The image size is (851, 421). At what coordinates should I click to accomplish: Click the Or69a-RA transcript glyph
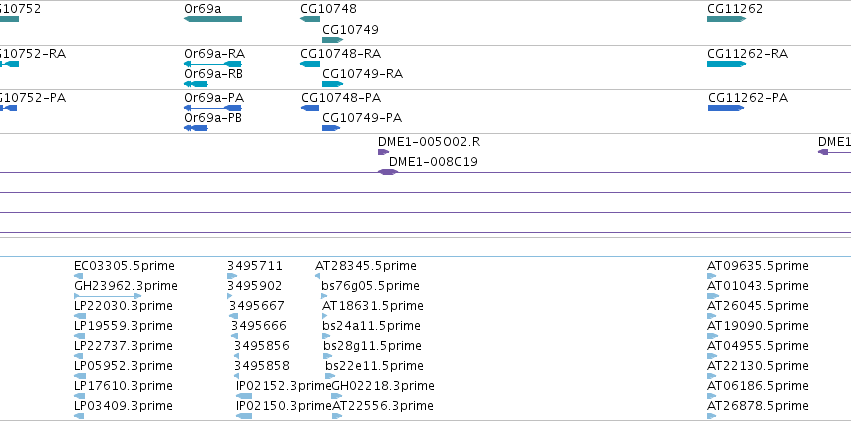(x=213, y=64)
